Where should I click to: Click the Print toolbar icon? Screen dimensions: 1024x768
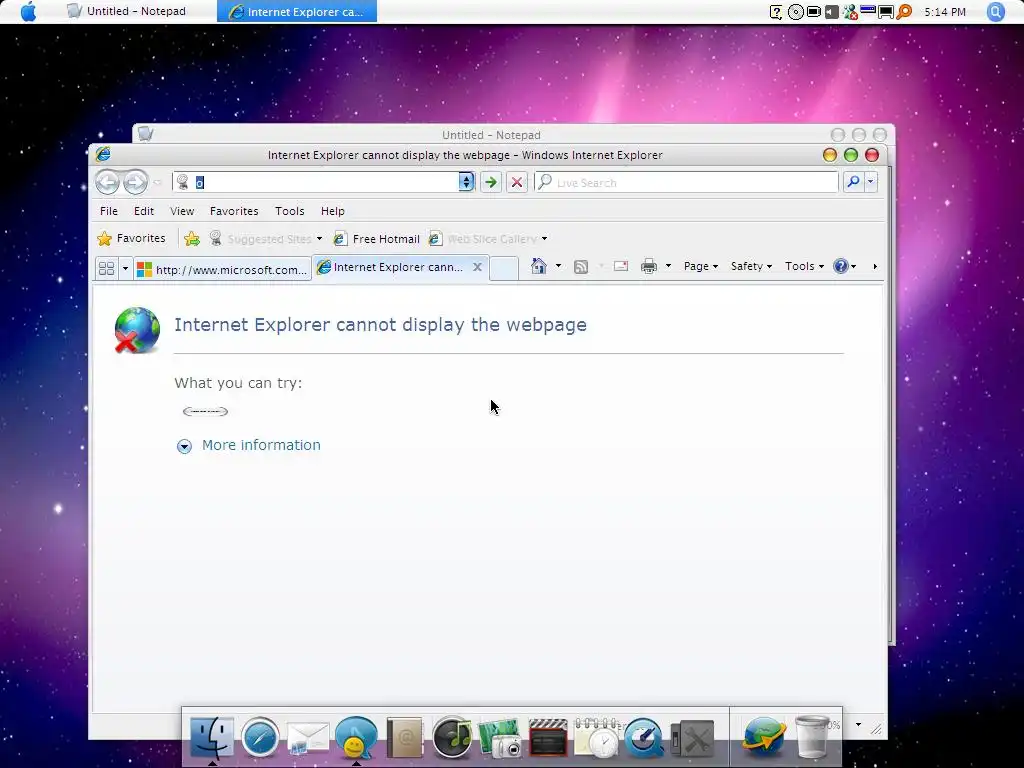pos(648,266)
